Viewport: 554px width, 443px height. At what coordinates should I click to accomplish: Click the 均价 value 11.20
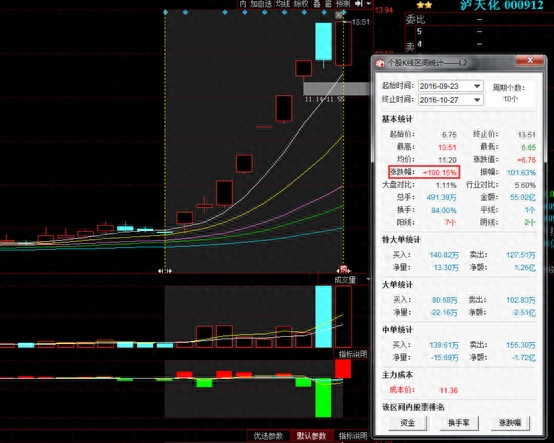click(x=447, y=160)
